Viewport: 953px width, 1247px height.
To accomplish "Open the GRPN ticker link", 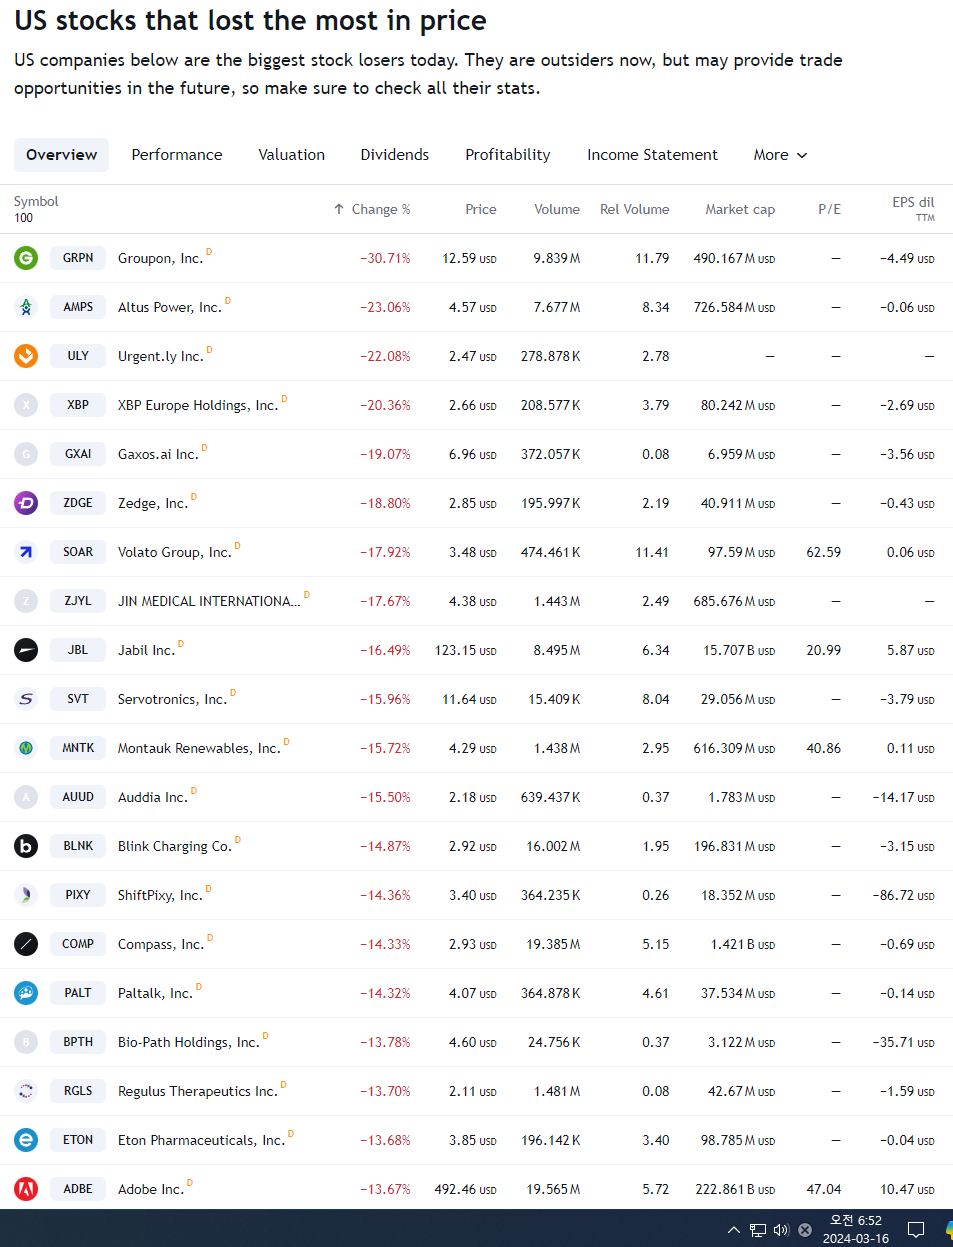I will [78, 258].
